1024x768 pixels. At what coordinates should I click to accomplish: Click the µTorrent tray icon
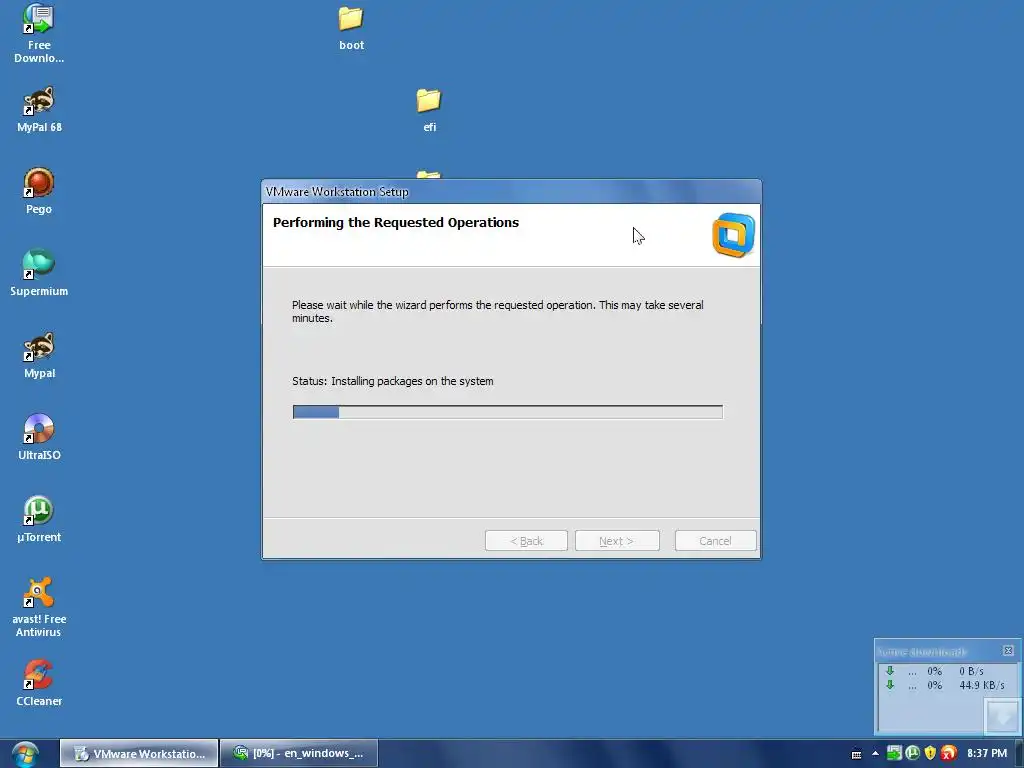click(912, 753)
